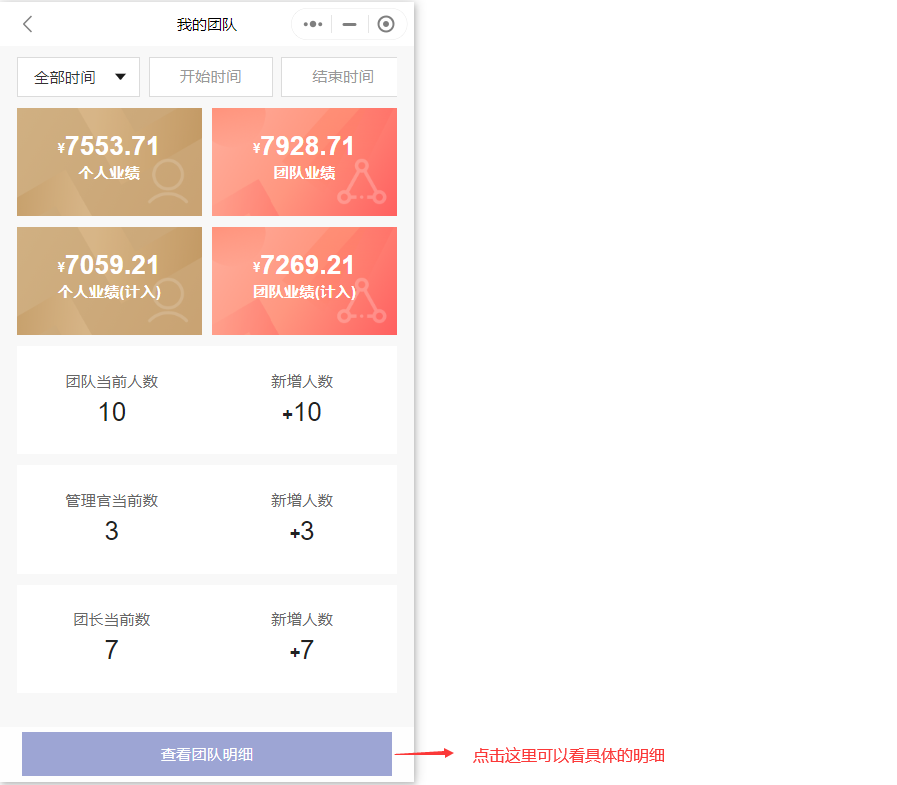Open the three-dot more menu
Viewport: 897px width, 785px height.
(x=313, y=24)
